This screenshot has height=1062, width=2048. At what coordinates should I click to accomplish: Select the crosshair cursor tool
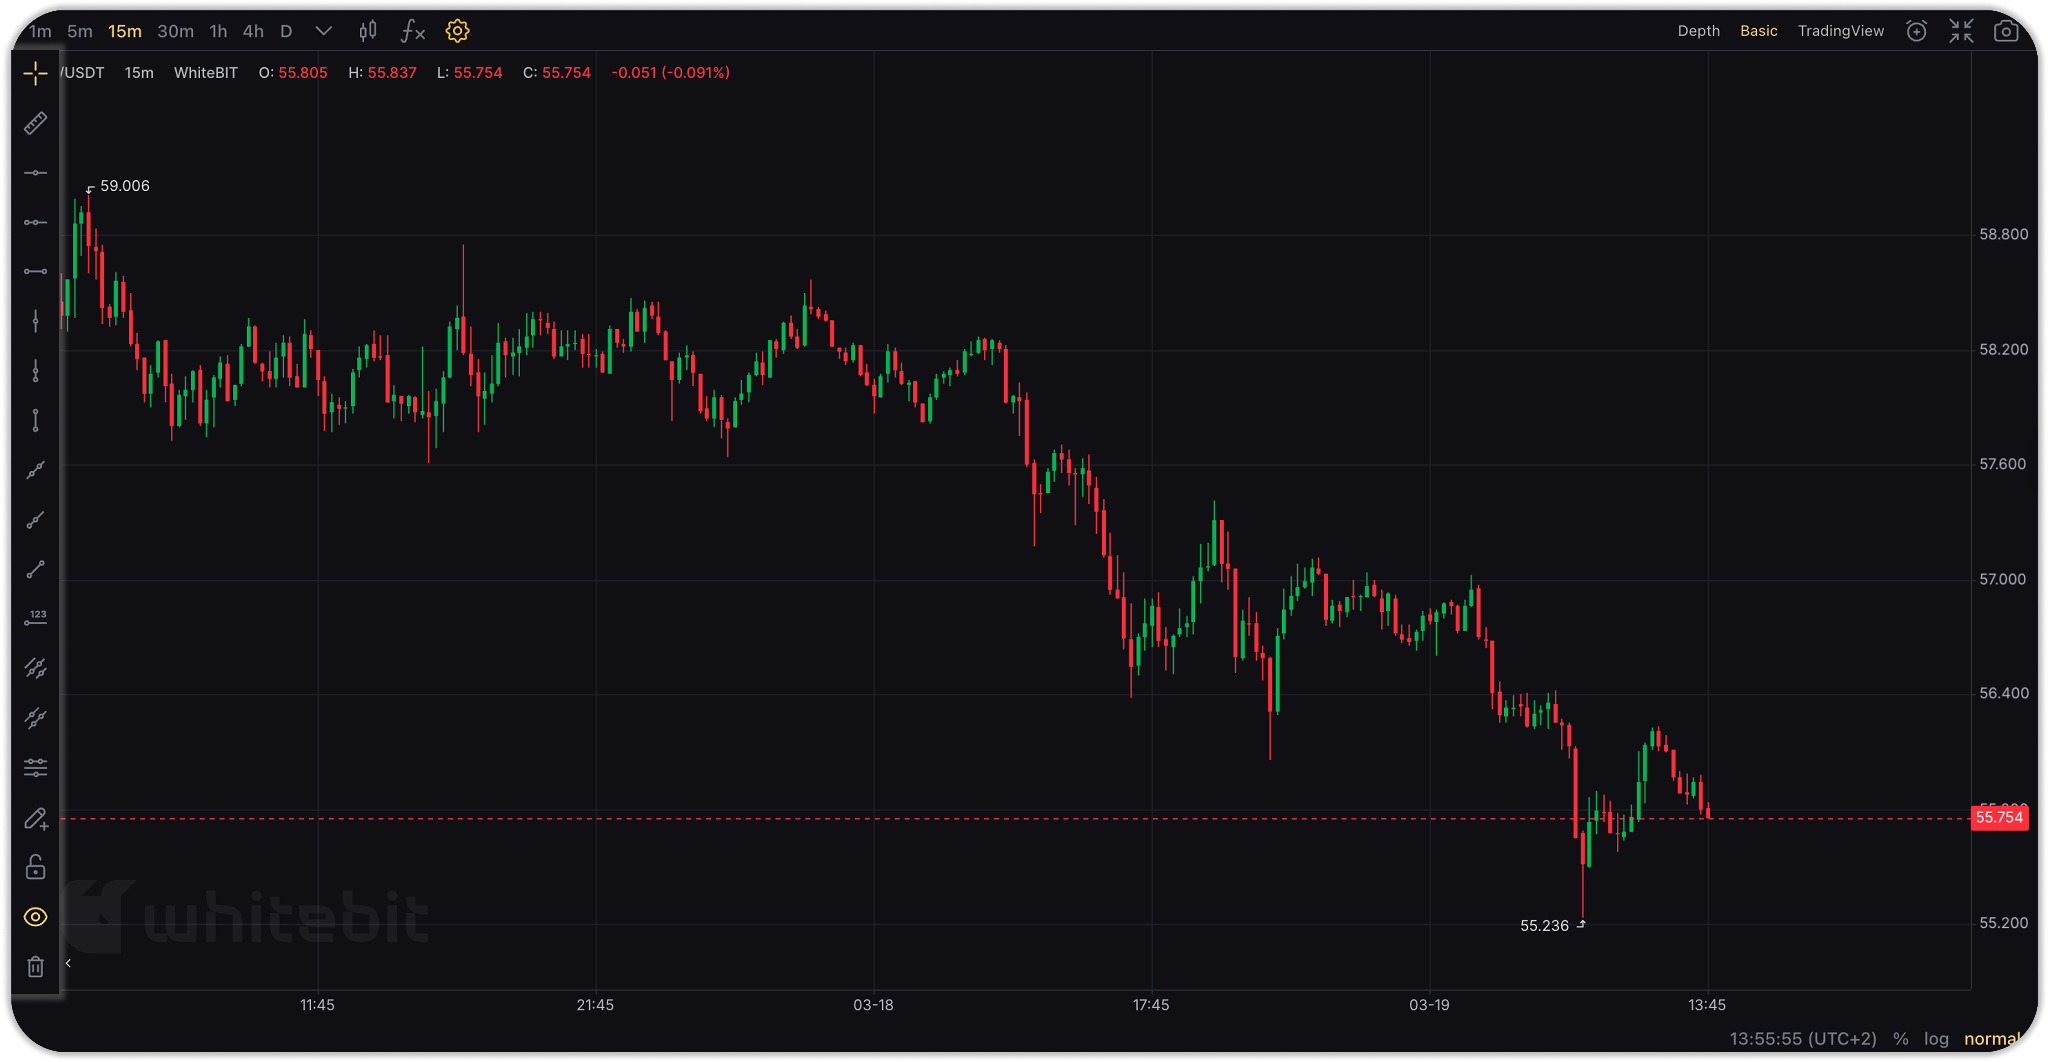click(x=35, y=73)
